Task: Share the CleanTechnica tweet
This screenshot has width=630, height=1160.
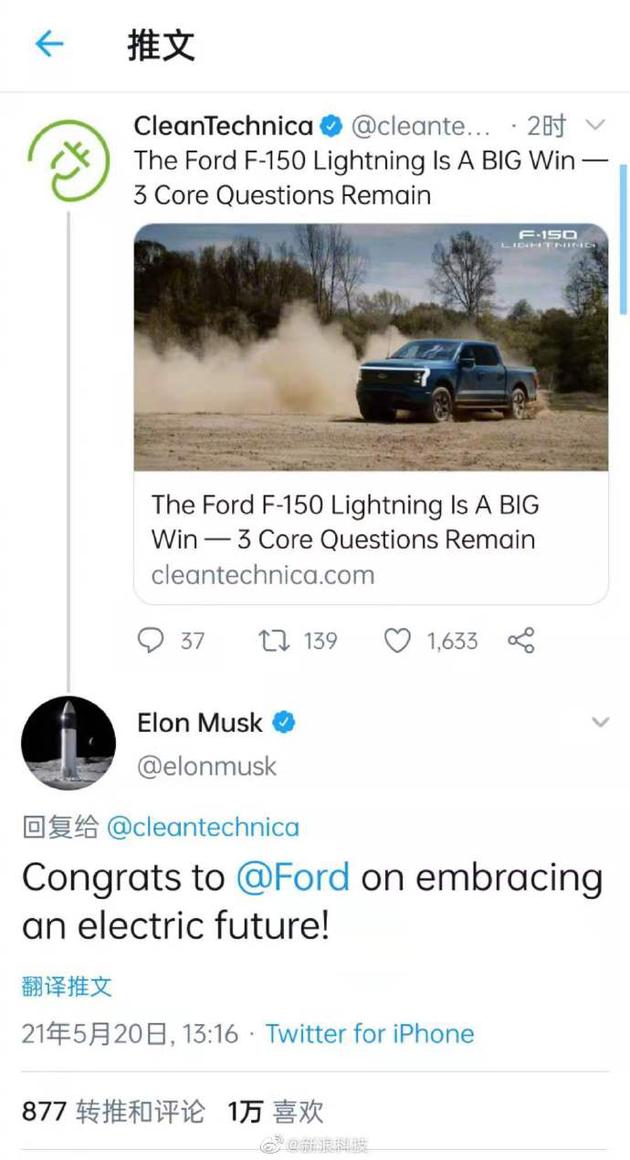Action: pyautogui.click(x=521, y=641)
